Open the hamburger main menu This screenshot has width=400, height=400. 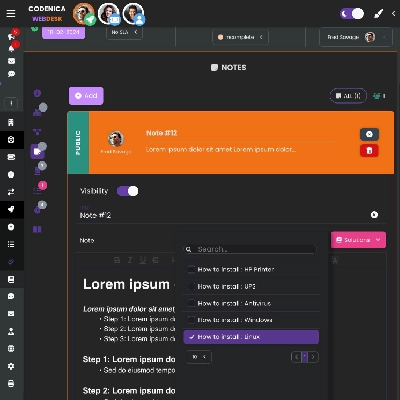11,13
